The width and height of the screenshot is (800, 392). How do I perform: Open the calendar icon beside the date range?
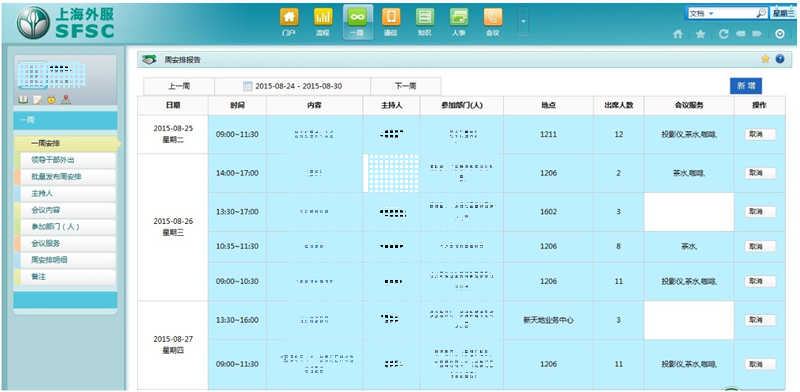click(247, 86)
